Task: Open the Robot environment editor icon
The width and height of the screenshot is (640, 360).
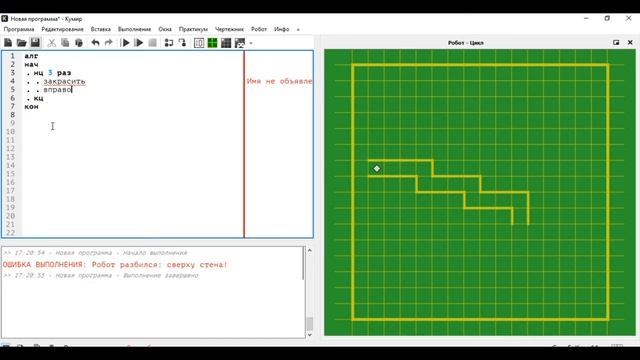Action: click(x=240, y=43)
